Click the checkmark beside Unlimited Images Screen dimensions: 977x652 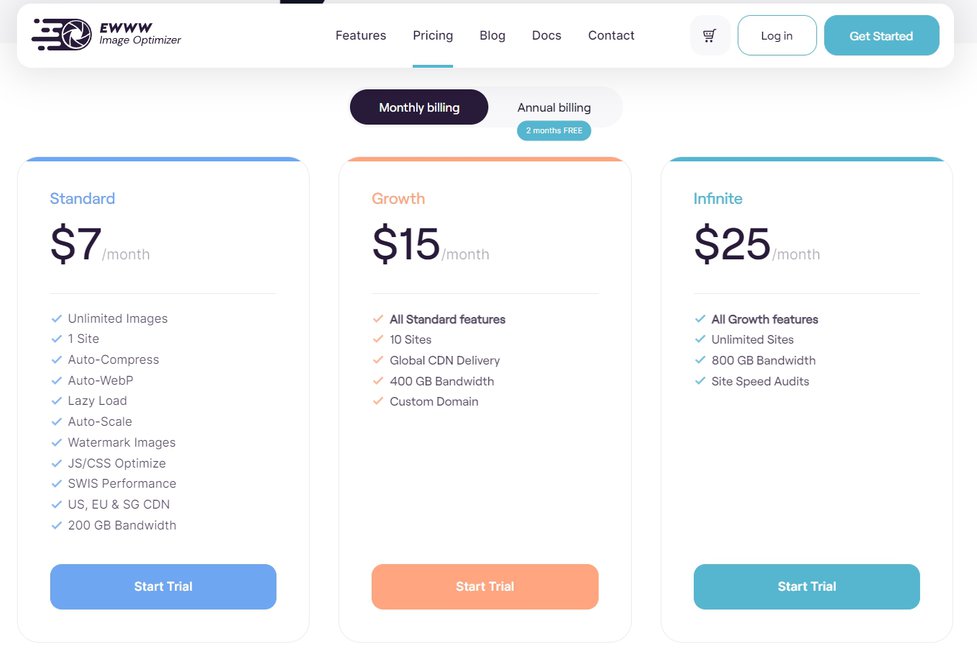tap(57, 319)
